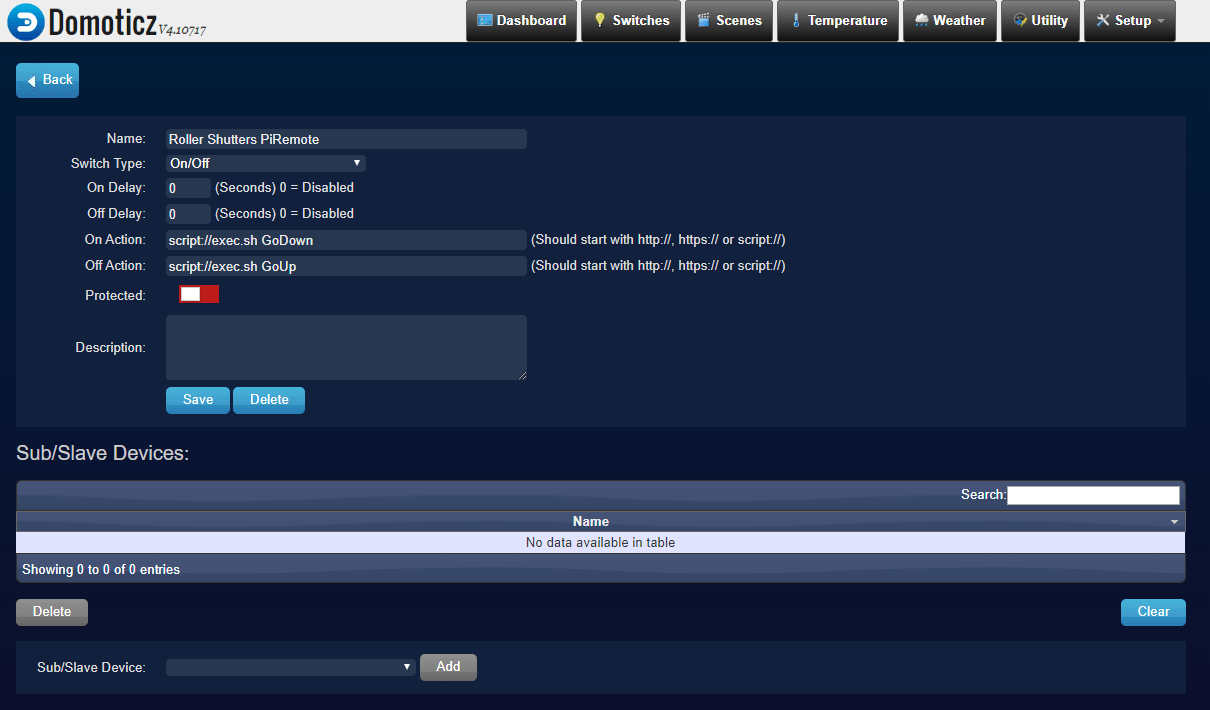Viewport: 1210px width, 710px height.
Task: Sort table by the Name column header
Action: [x=591, y=521]
